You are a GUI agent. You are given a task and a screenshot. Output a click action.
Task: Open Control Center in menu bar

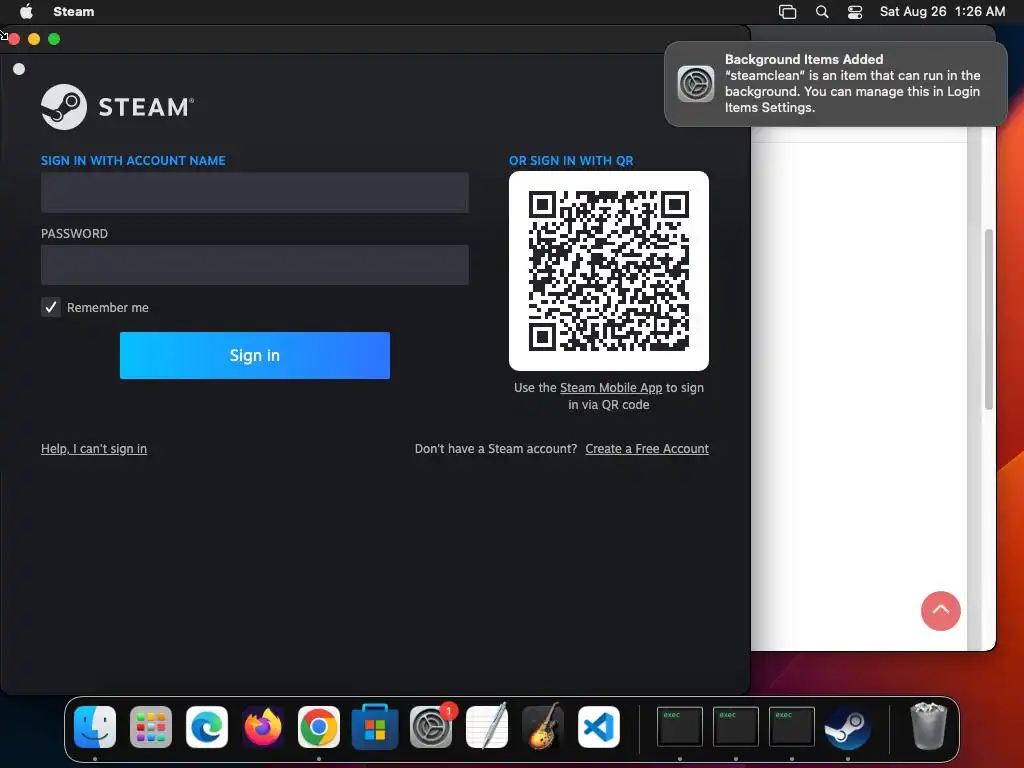click(x=855, y=12)
